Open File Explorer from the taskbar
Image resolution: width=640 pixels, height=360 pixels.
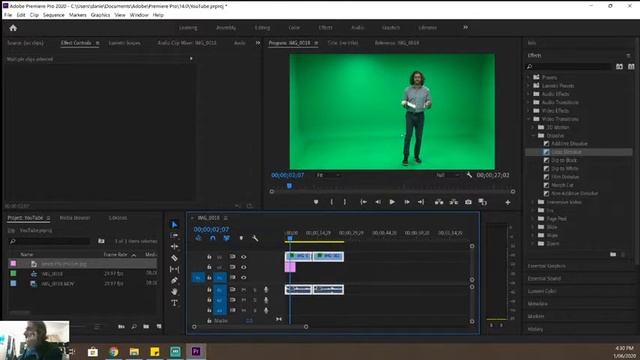tap(134, 351)
